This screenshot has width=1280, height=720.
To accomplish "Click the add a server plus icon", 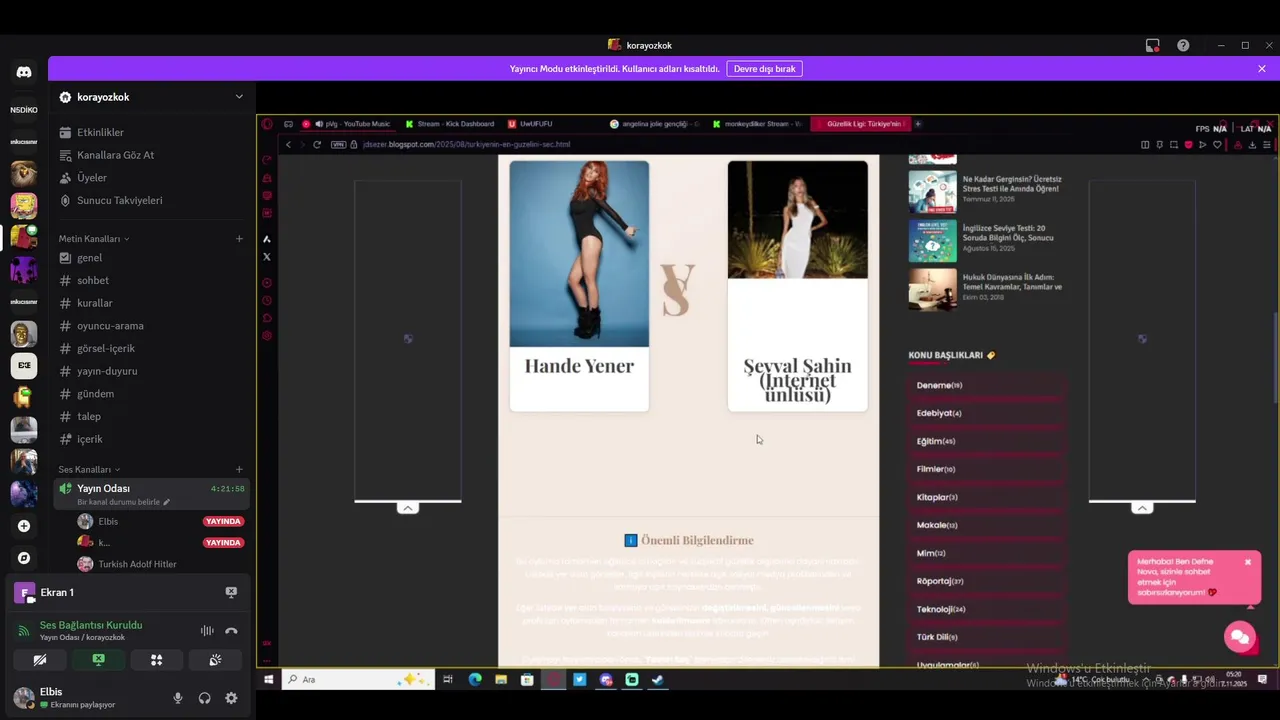I will pos(24,526).
